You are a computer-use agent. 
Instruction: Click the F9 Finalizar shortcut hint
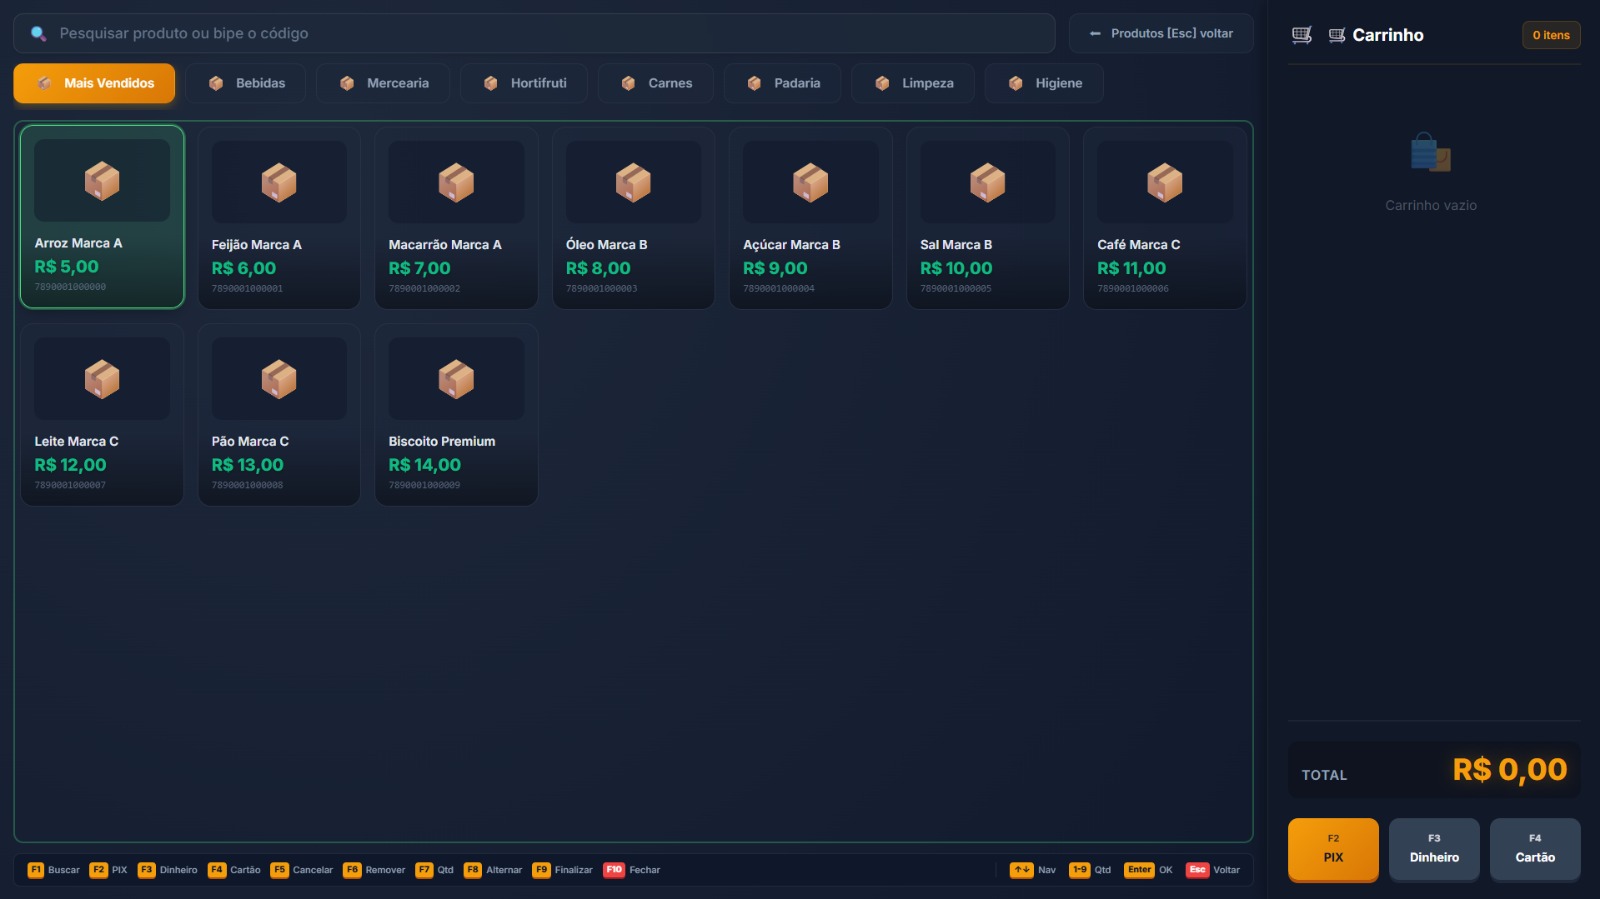point(562,870)
